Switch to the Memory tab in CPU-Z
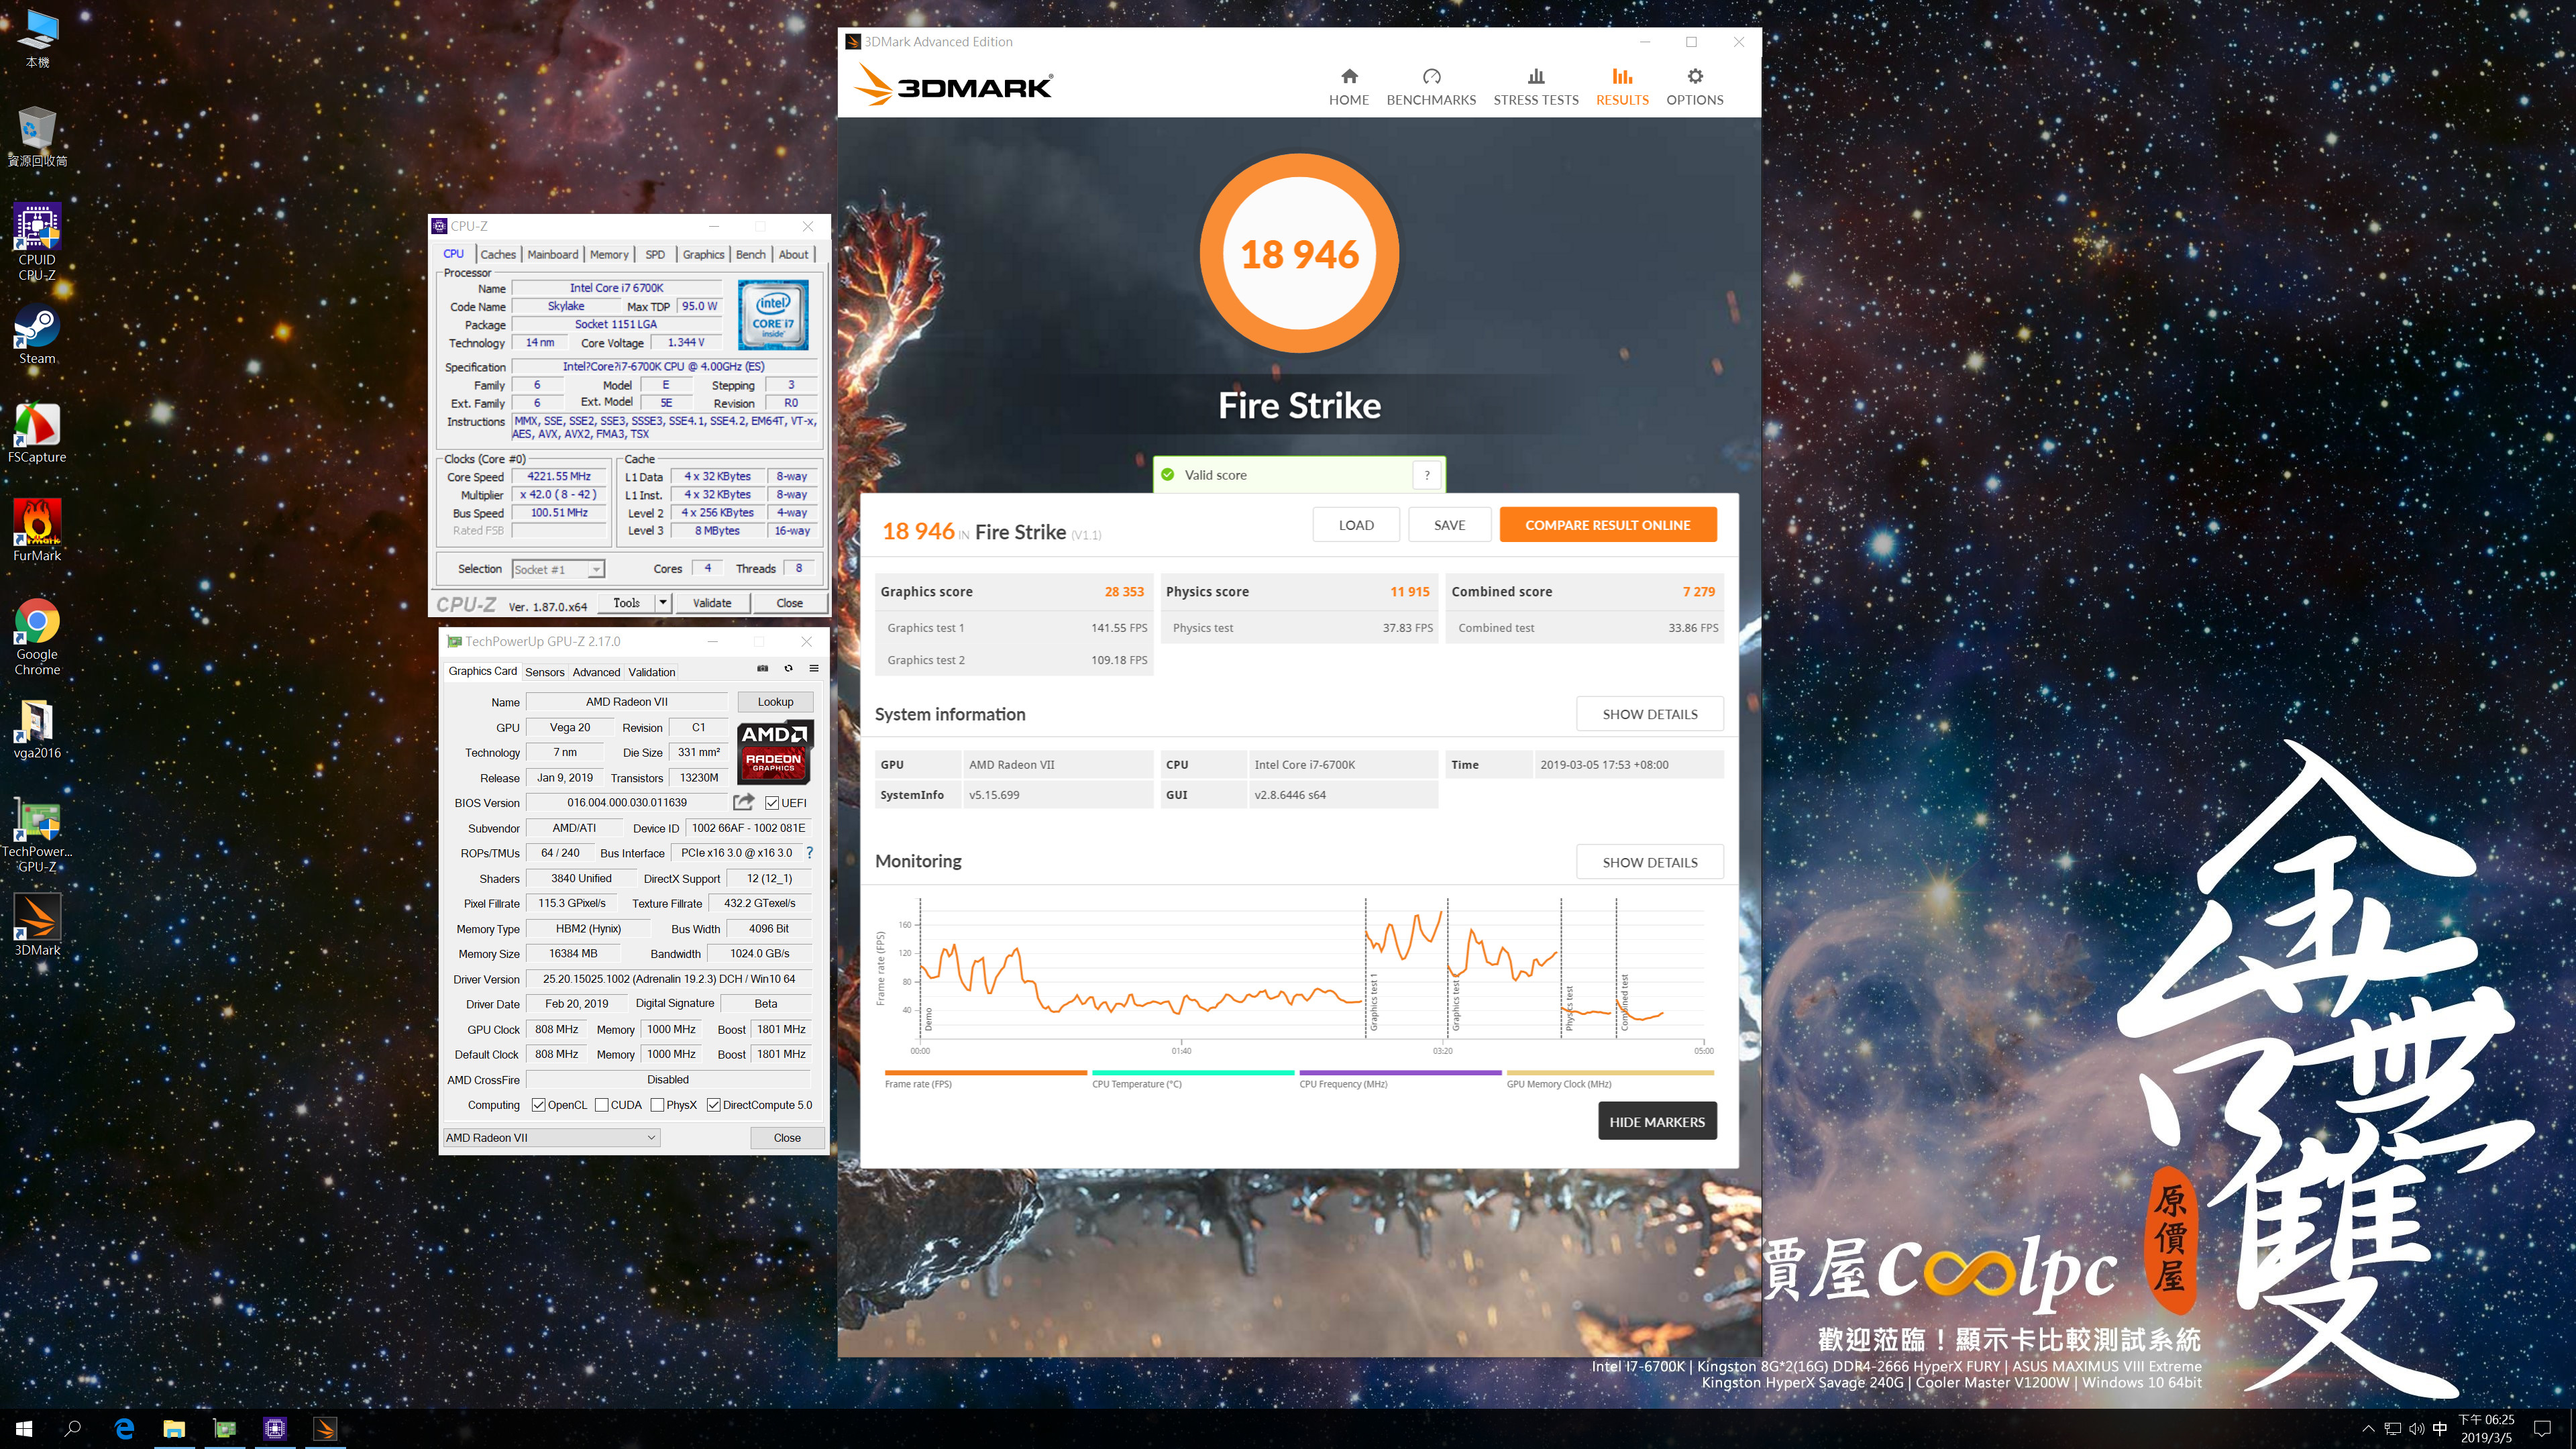The image size is (2576, 1449). click(609, 254)
